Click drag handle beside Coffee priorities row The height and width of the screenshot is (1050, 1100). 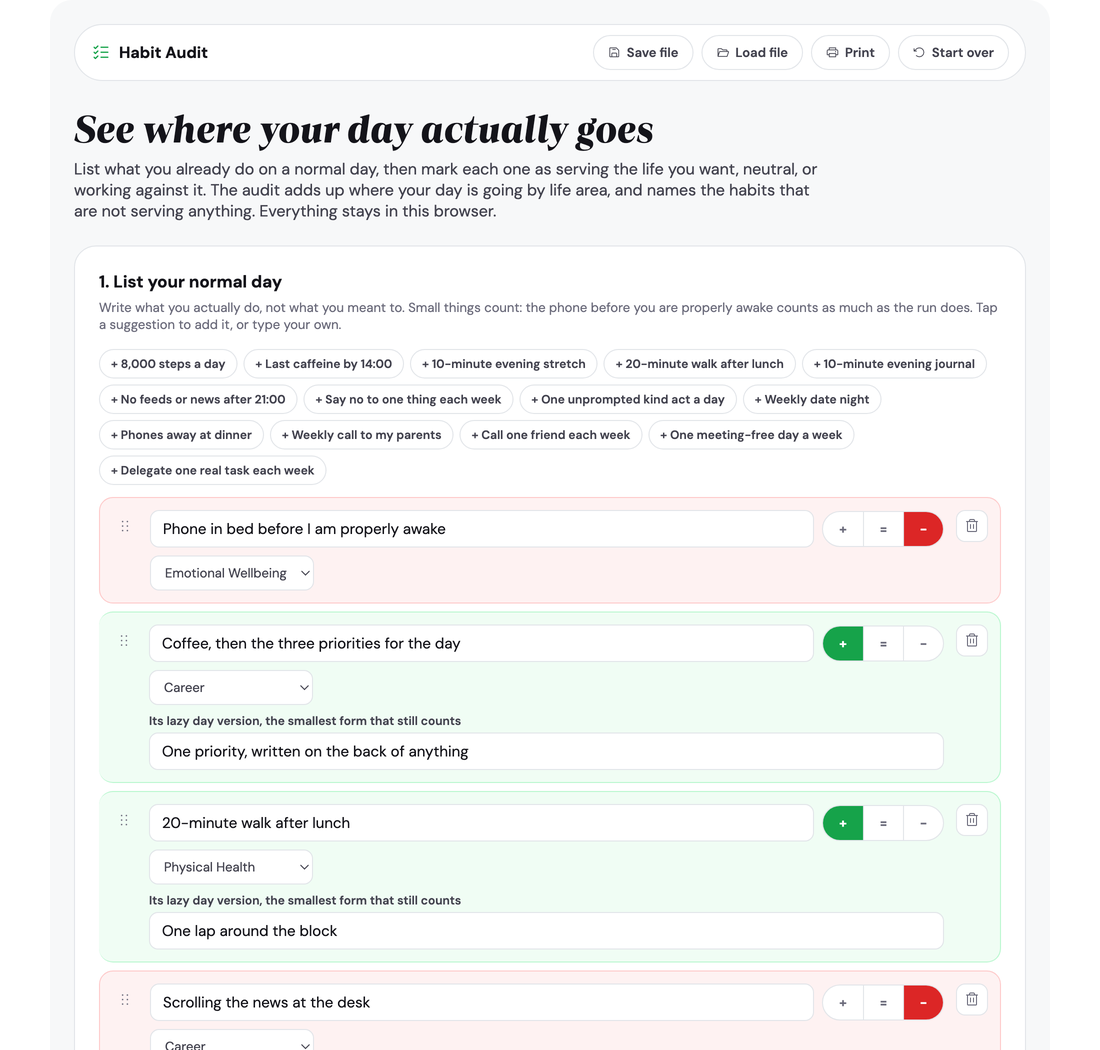pyautogui.click(x=124, y=640)
